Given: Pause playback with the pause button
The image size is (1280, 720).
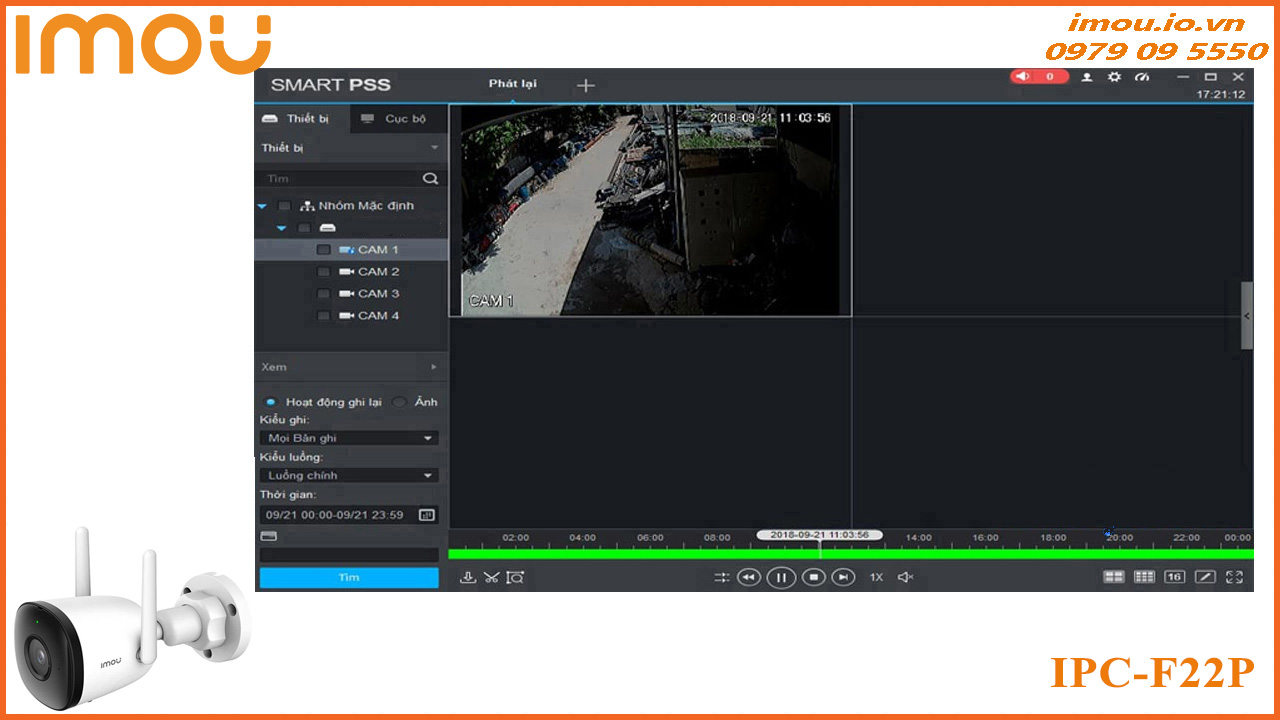Looking at the screenshot, I should 781,578.
